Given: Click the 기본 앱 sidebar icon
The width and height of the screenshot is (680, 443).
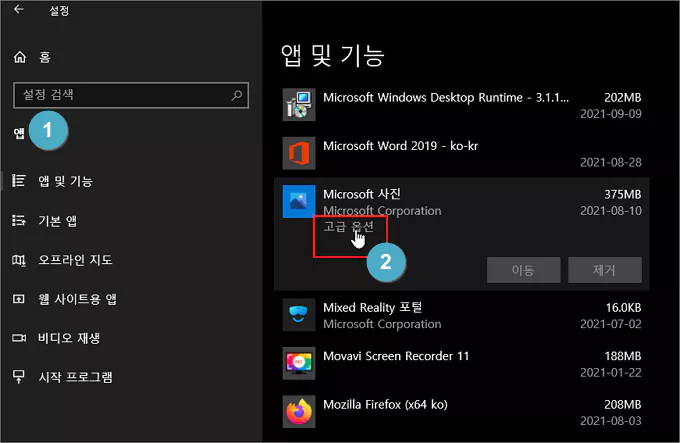Looking at the screenshot, I should (x=19, y=220).
